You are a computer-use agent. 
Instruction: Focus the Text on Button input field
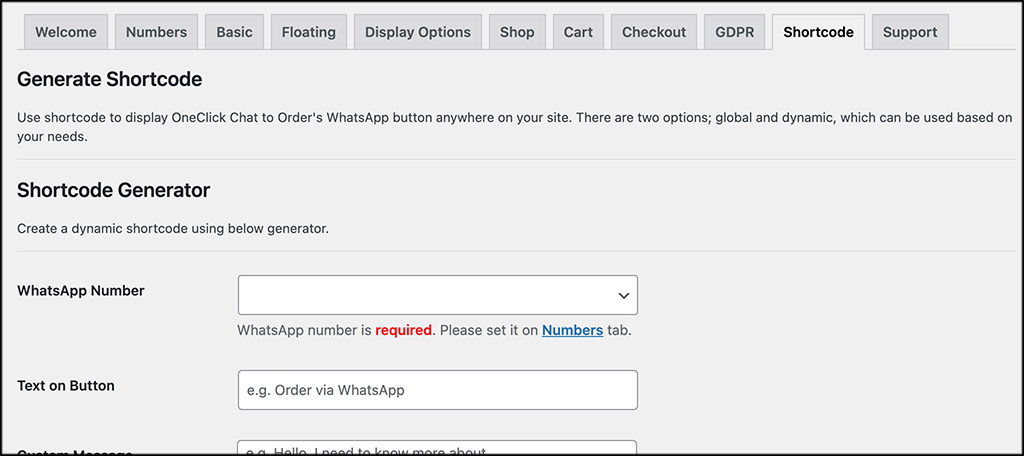[438, 390]
